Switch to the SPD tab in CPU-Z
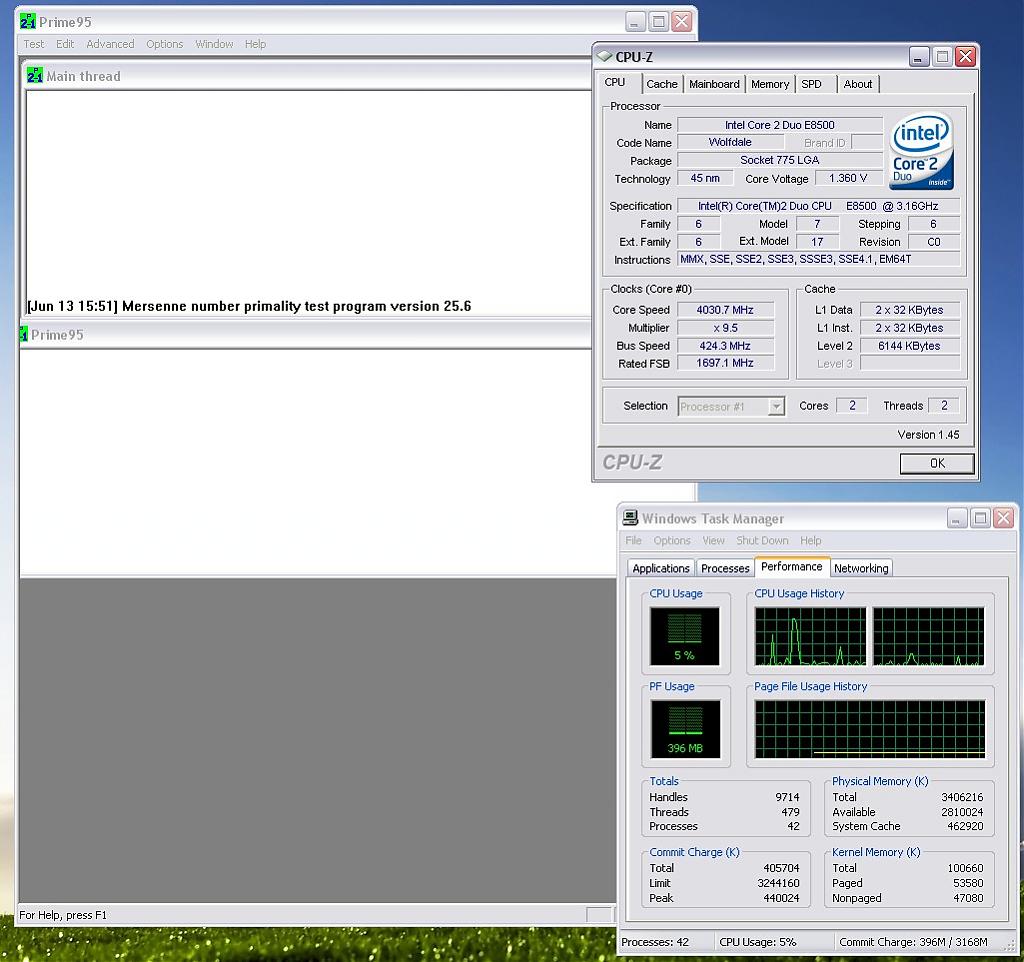The width and height of the screenshot is (1024, 962). tap(812, 84)
